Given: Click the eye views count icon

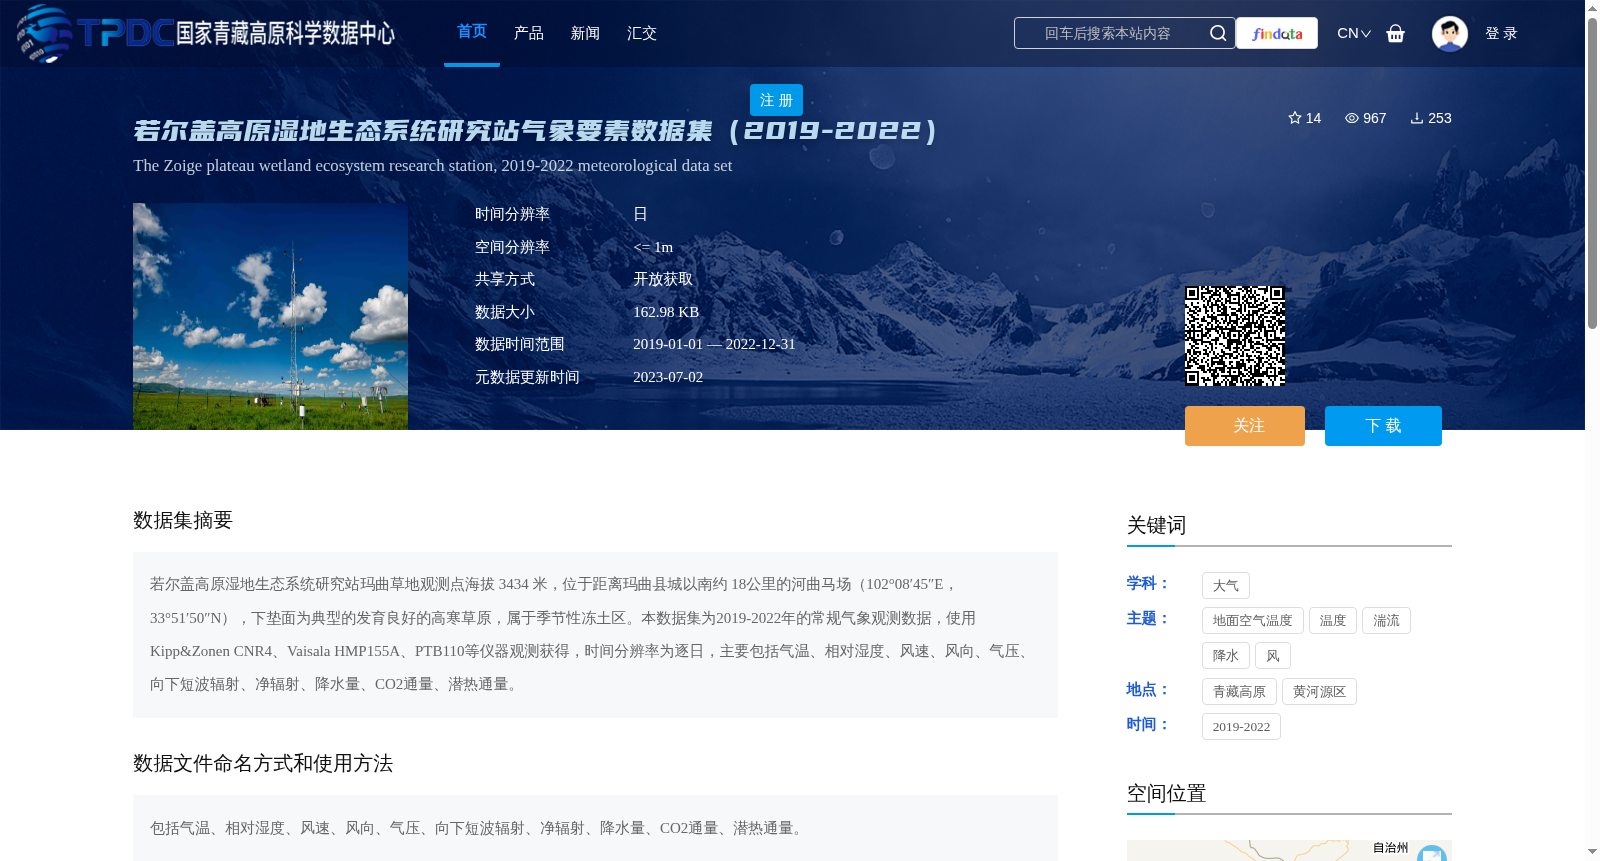Looking at the screenshot, I should 1352,118.
